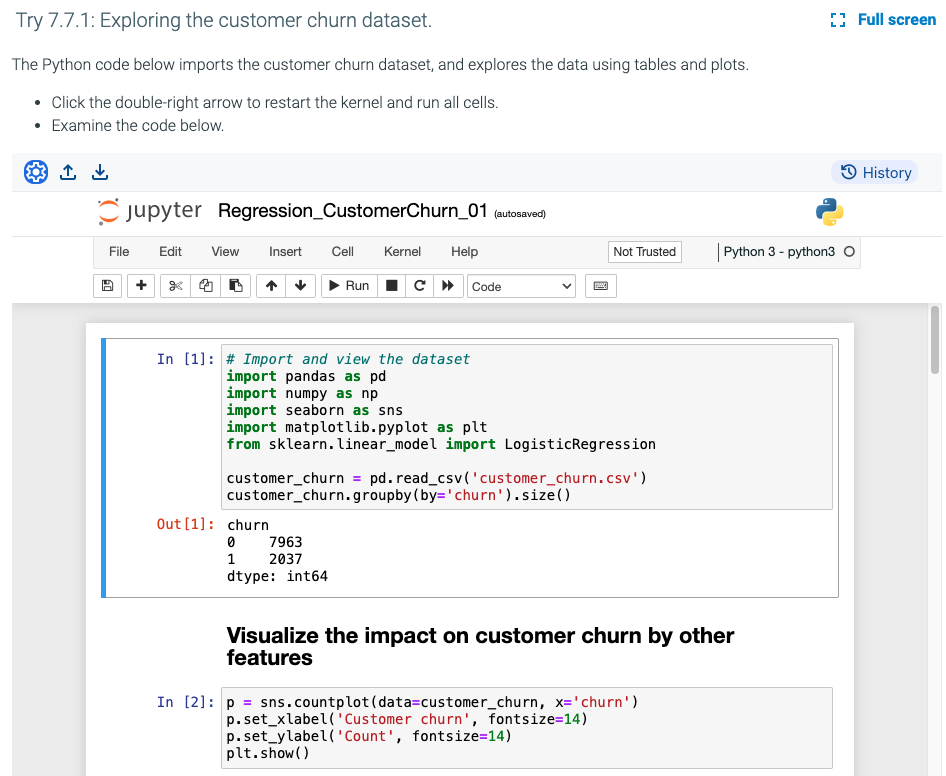946x776 pixels.
Task: Insert a cell below with plus icon
Action: pos(141,286)
